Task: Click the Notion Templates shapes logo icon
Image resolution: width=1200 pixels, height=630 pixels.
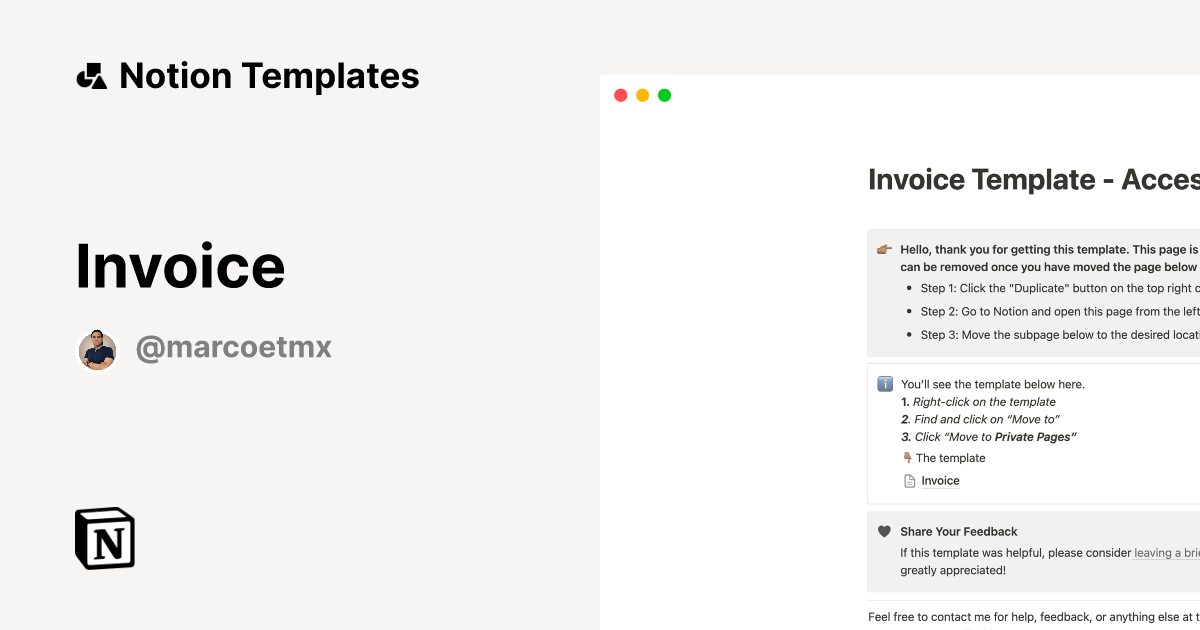Action: coord(91,76)
